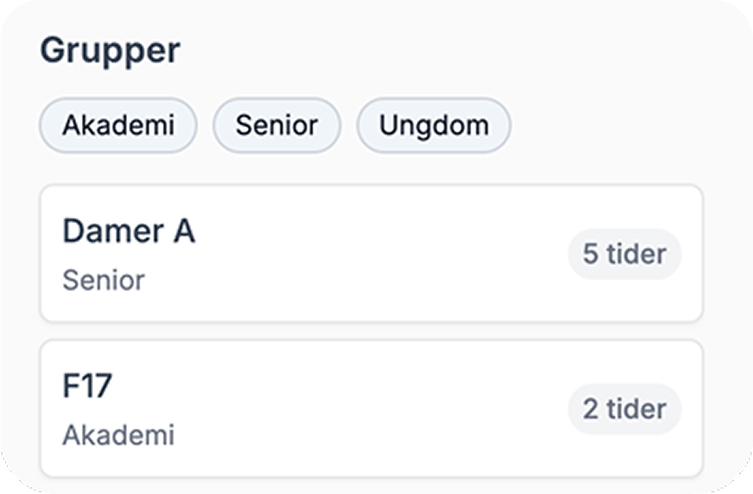
Task: Select the first group list item
Action: pyautogui.click(x=371, y=254)
